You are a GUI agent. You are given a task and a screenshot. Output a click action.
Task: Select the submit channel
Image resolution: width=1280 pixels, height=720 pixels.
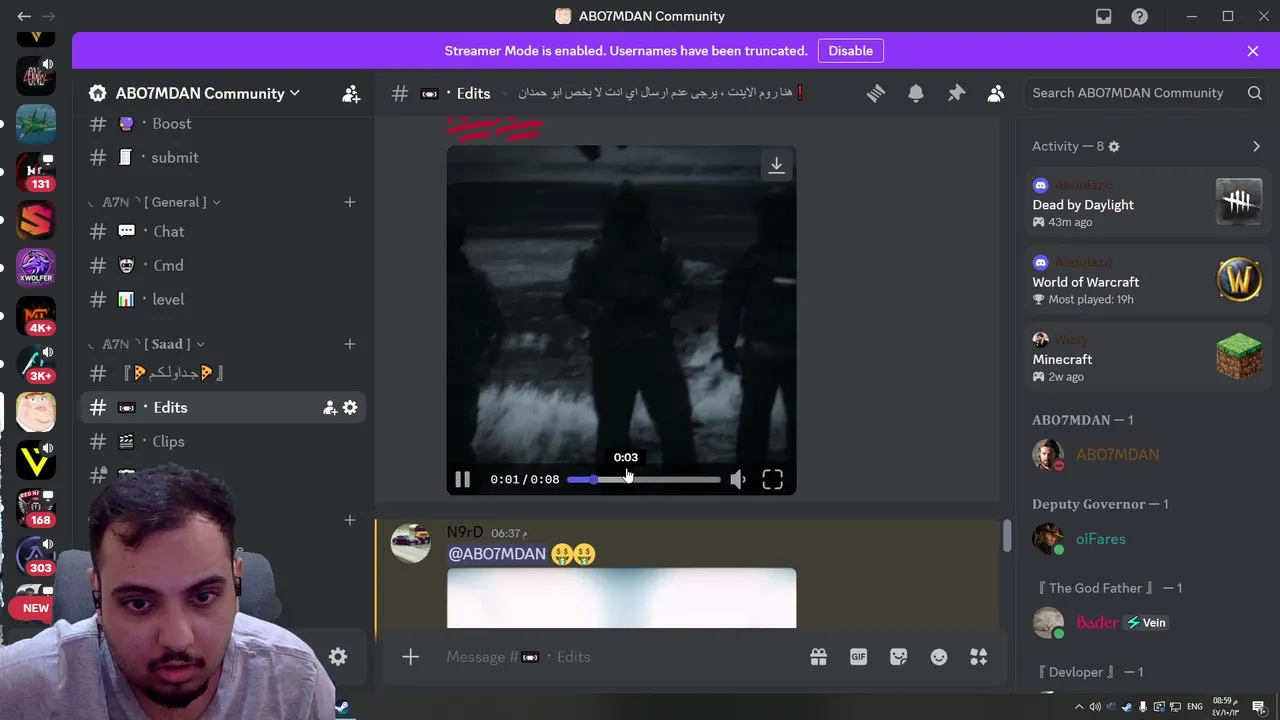222,157
